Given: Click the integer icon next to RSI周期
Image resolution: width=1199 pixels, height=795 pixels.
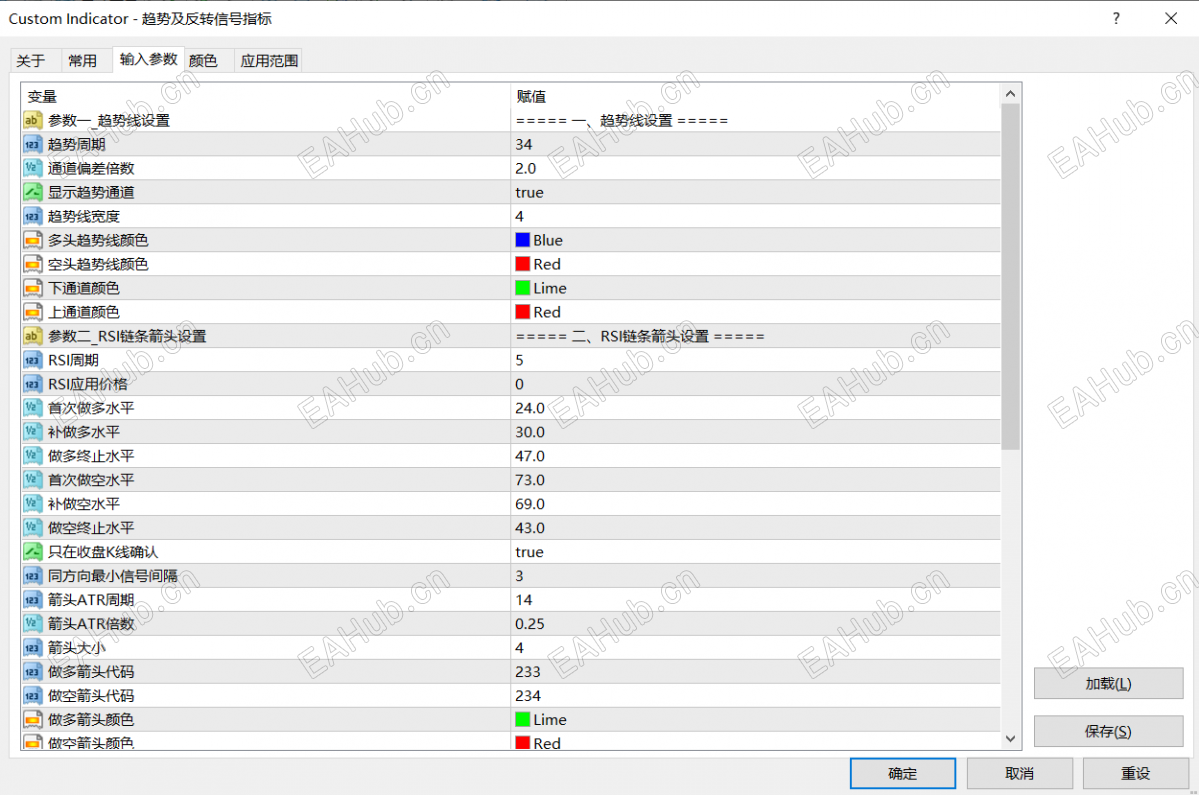Looking at the screenshot, I should [x=32, y=360].
